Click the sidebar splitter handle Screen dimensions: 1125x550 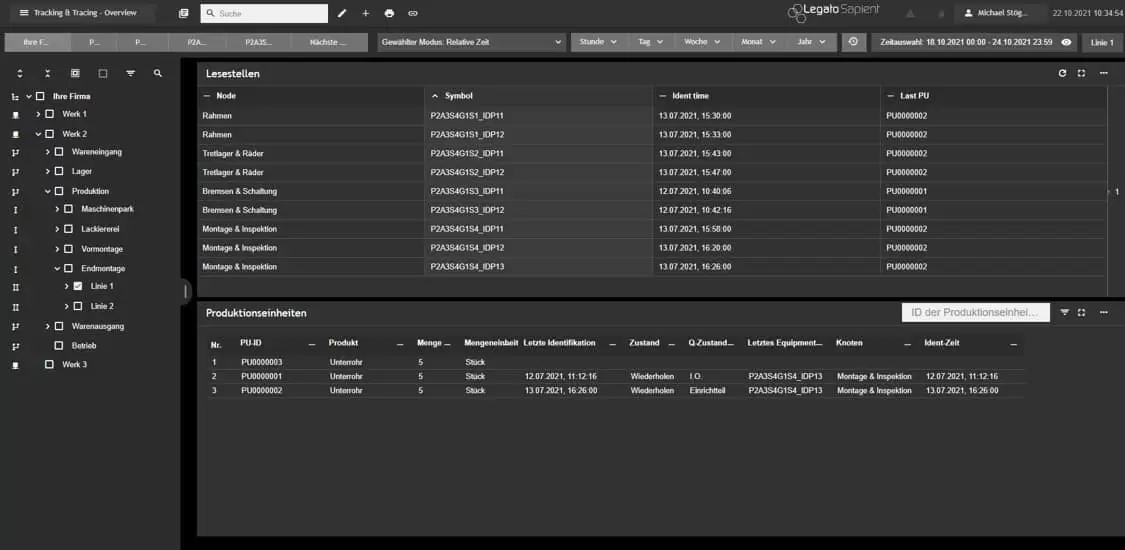(x=185, y=290)
